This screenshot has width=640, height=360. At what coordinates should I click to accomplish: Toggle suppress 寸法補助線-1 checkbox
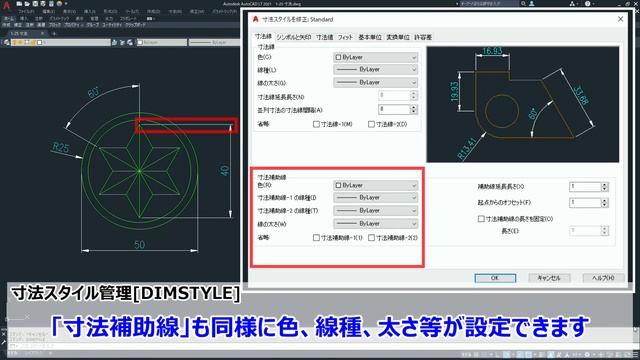pos(316,238)
